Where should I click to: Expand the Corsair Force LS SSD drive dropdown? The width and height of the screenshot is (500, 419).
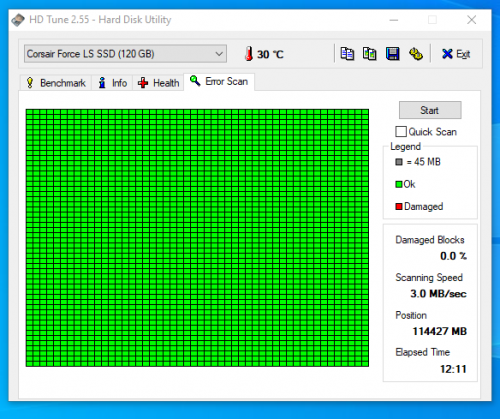click(125, 54)
